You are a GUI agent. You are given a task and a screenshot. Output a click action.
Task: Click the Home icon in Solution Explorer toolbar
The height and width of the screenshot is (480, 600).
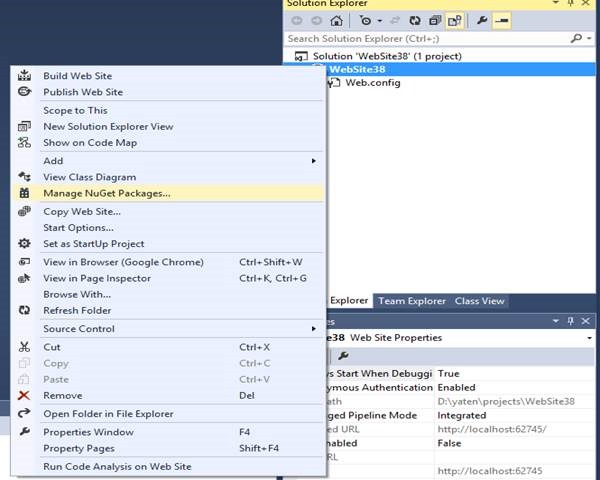click(336, 21)
